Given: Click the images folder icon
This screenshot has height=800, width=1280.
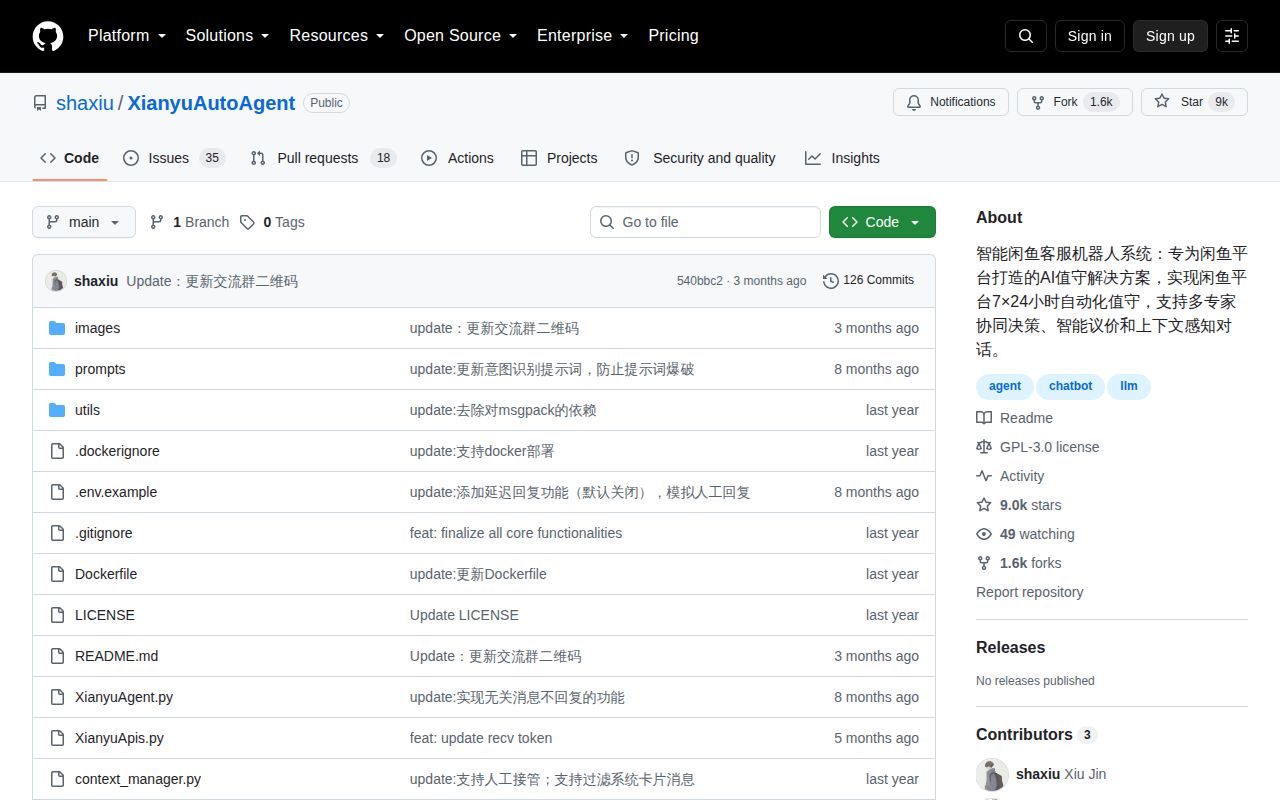Looking at the screenshot, I should 57,328.
